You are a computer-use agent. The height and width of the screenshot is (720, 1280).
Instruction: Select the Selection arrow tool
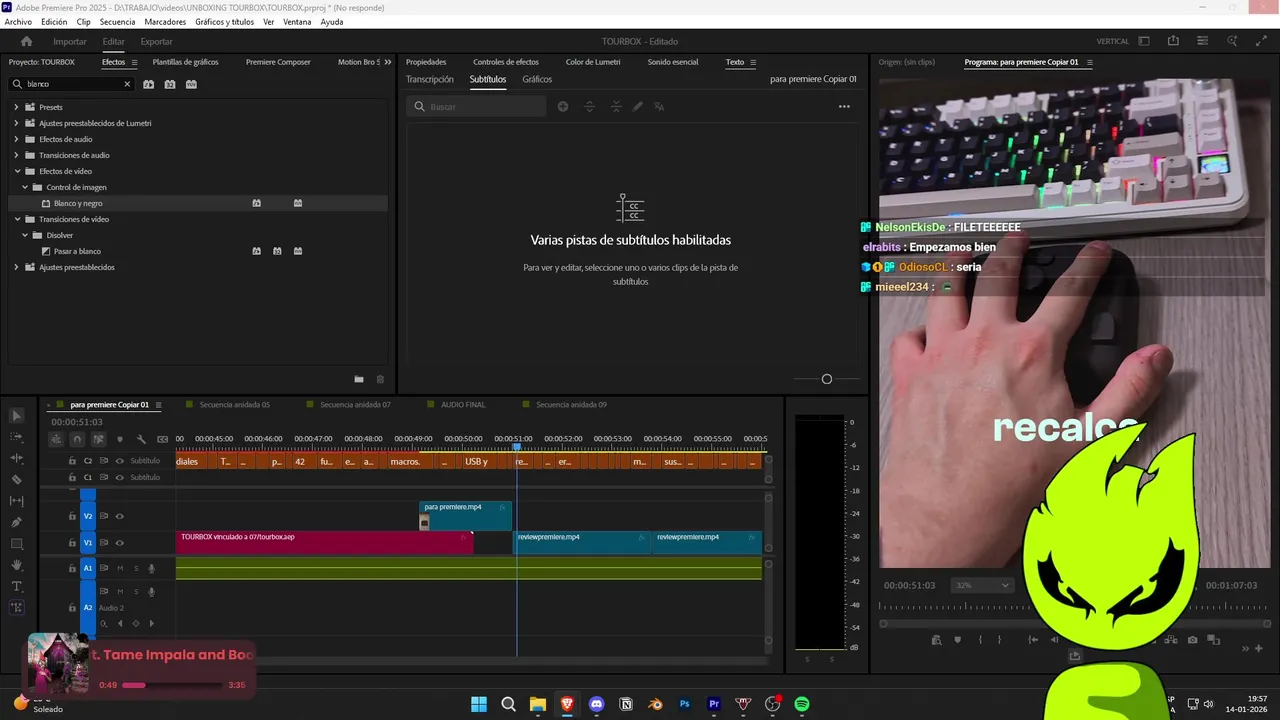coord(17,416)
